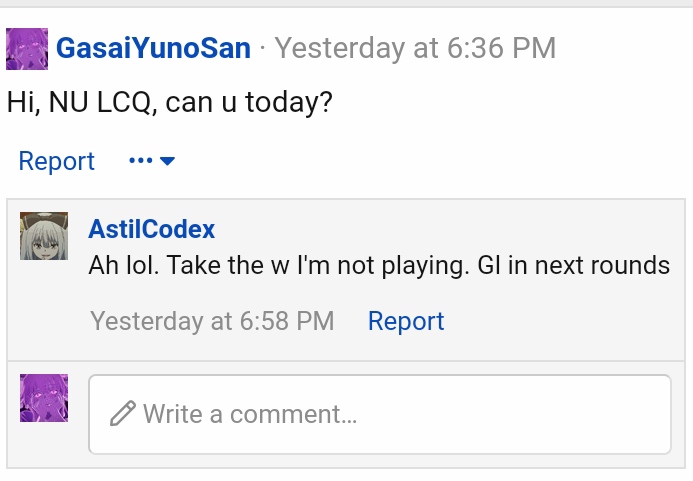Expand the caret arrow next to the three dots
Screen dimensions: 693x481
[x=168, y=161]
